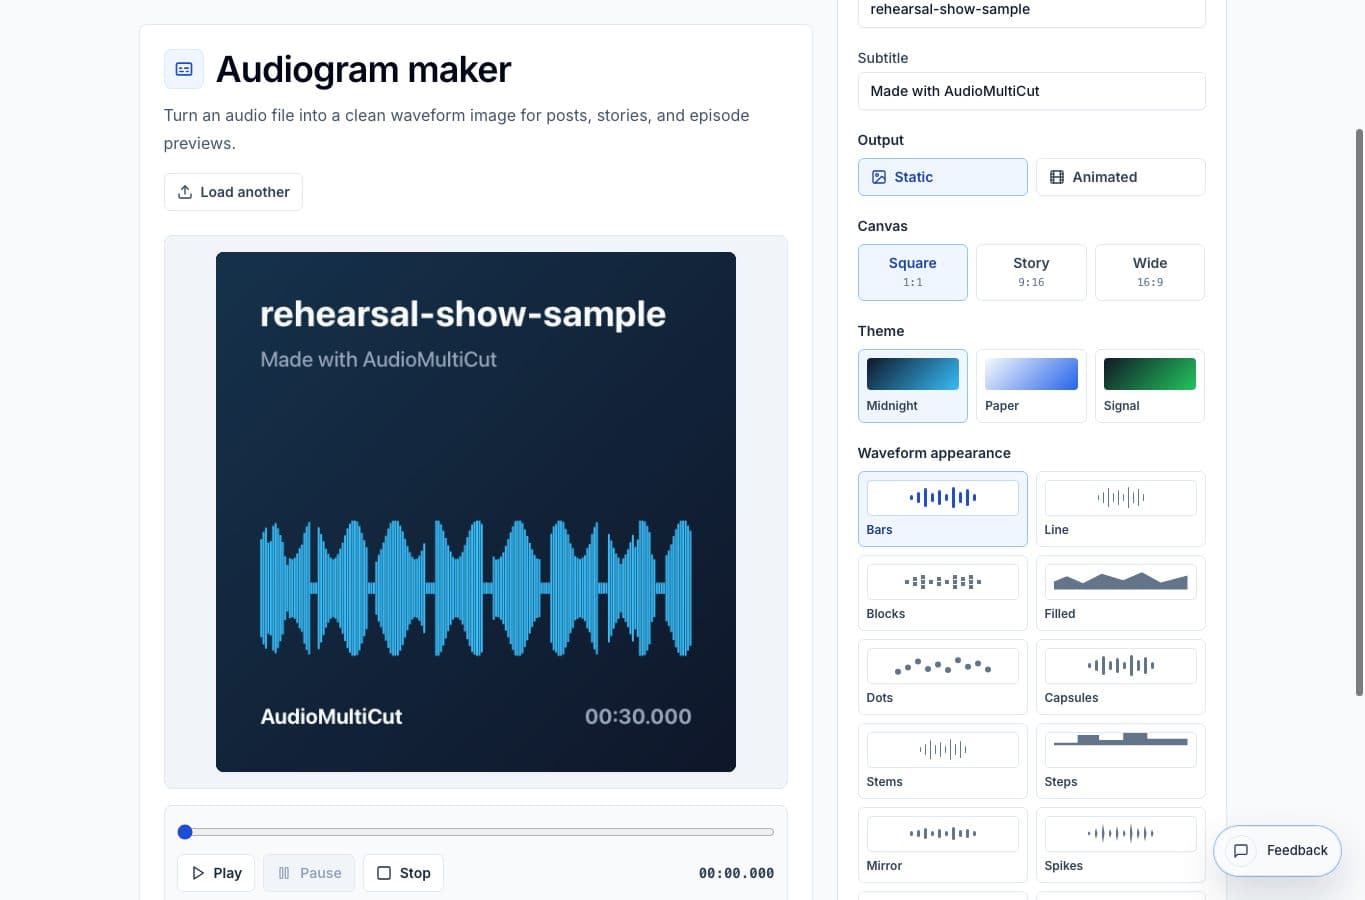Click the Subtitle text field
The image size is (1365, 900).
pos(1031,91)
